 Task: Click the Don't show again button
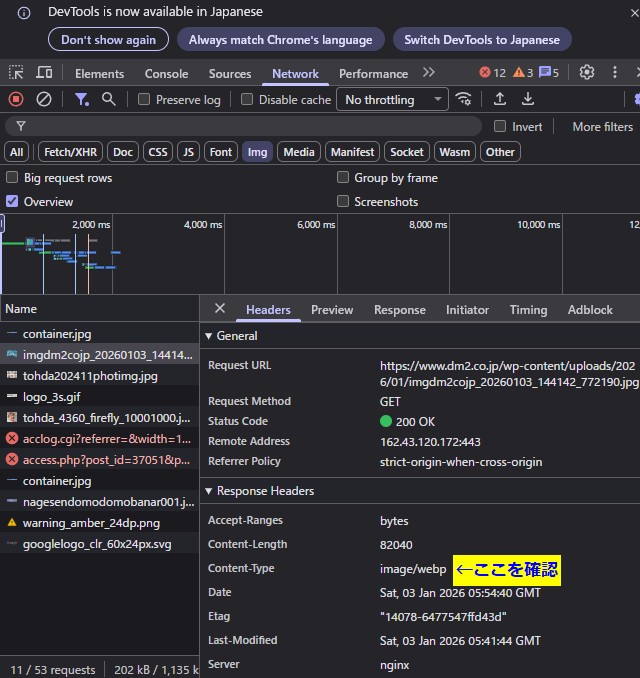pos(108,40)
